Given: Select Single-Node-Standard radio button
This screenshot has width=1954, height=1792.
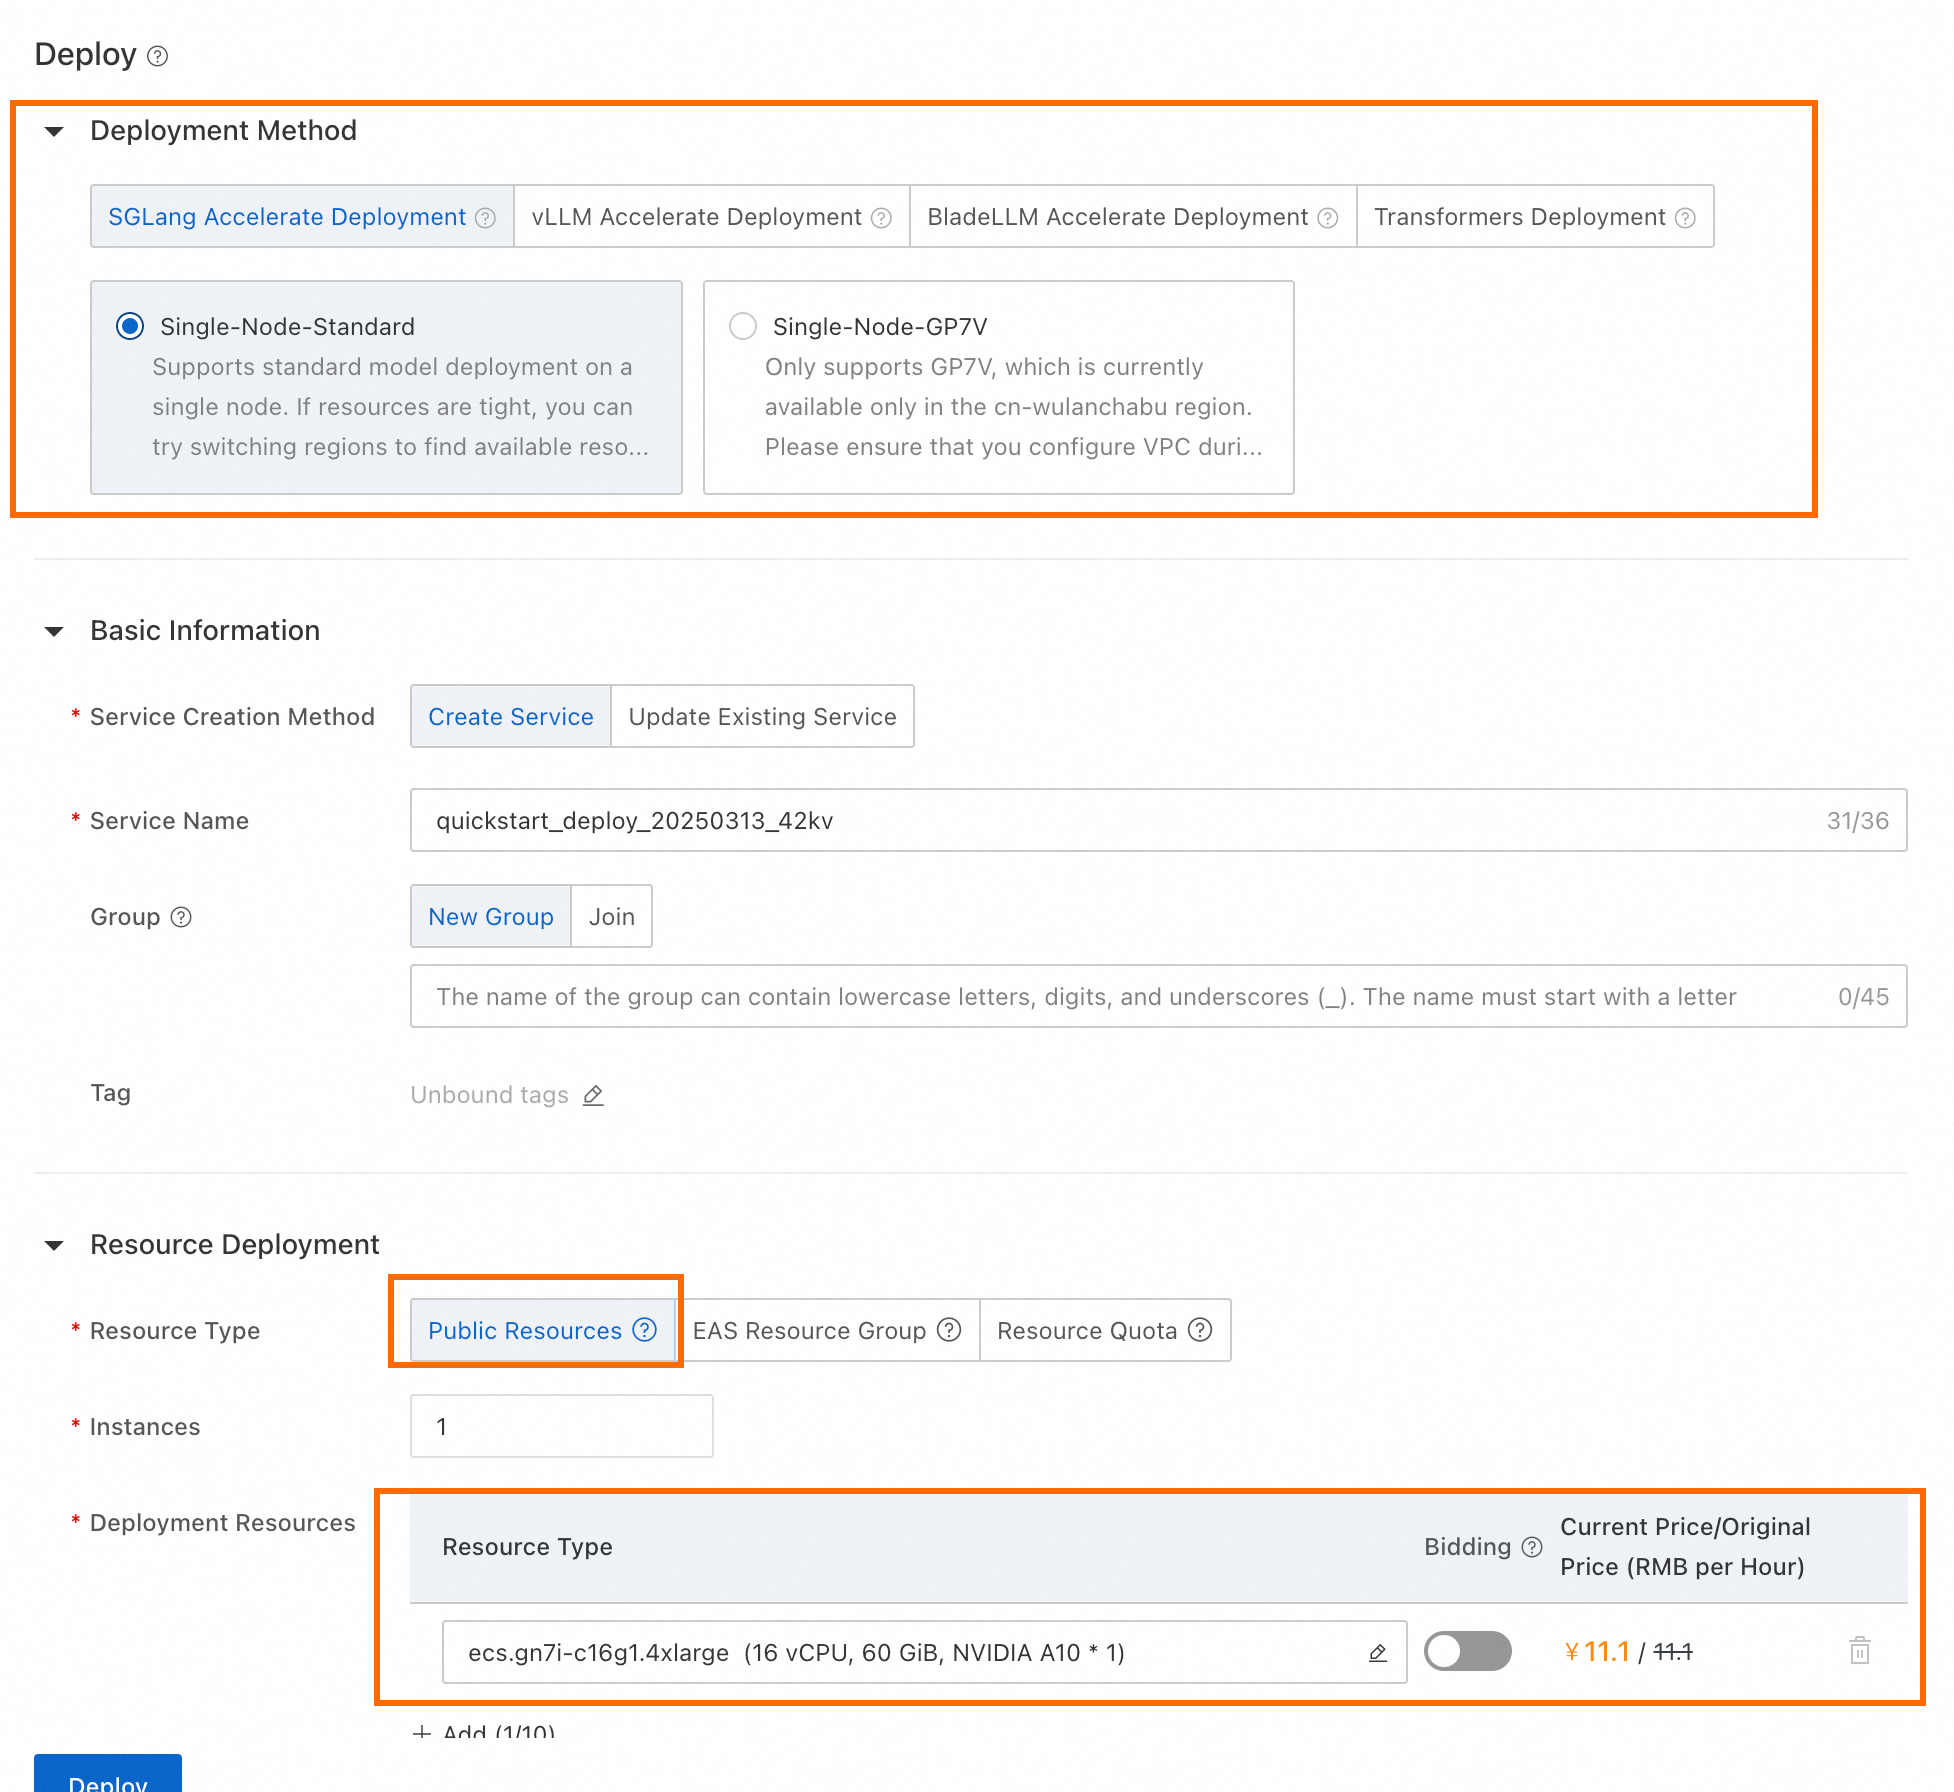Looking at the screenshot, I should 130,327.
